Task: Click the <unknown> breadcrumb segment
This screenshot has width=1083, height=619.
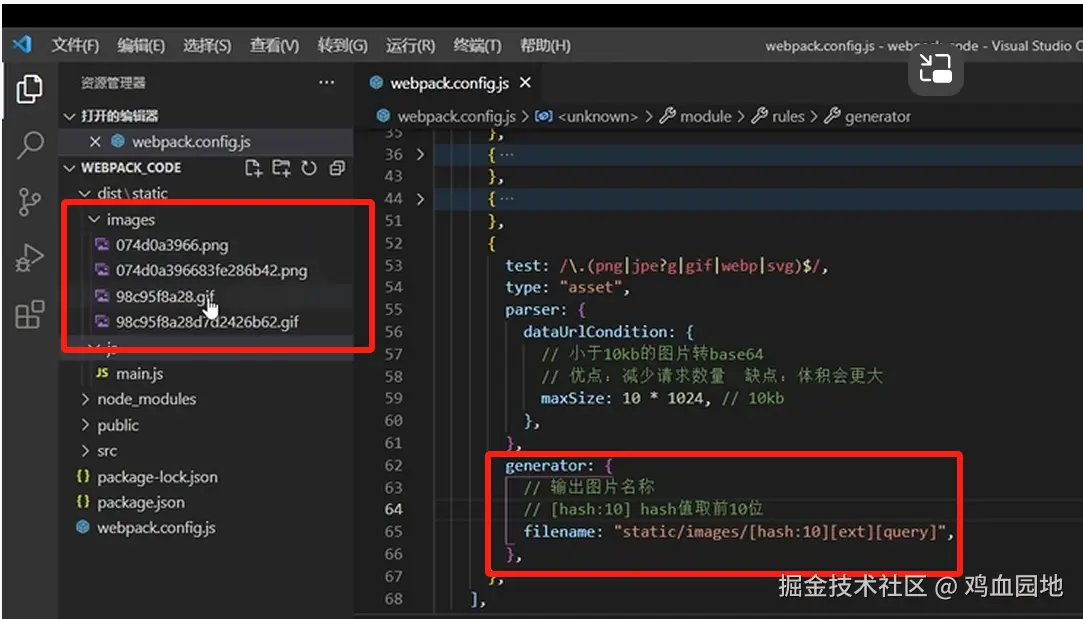Action: 597,117
